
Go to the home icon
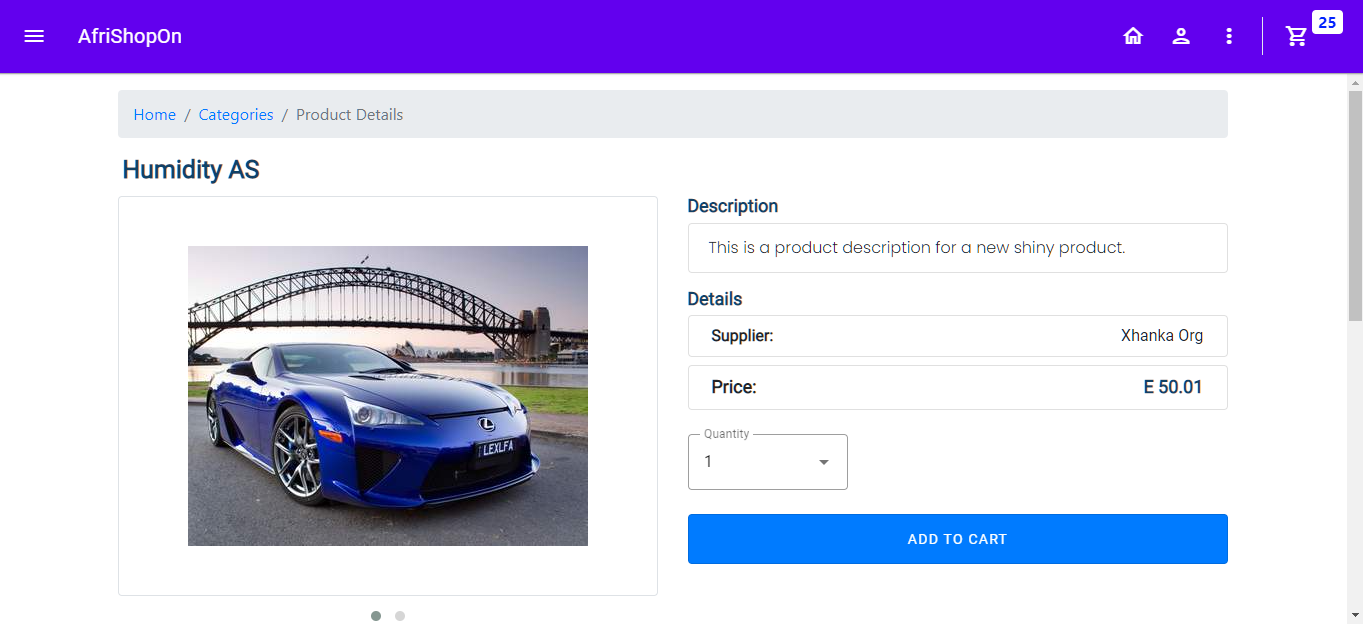(1133, 36)
